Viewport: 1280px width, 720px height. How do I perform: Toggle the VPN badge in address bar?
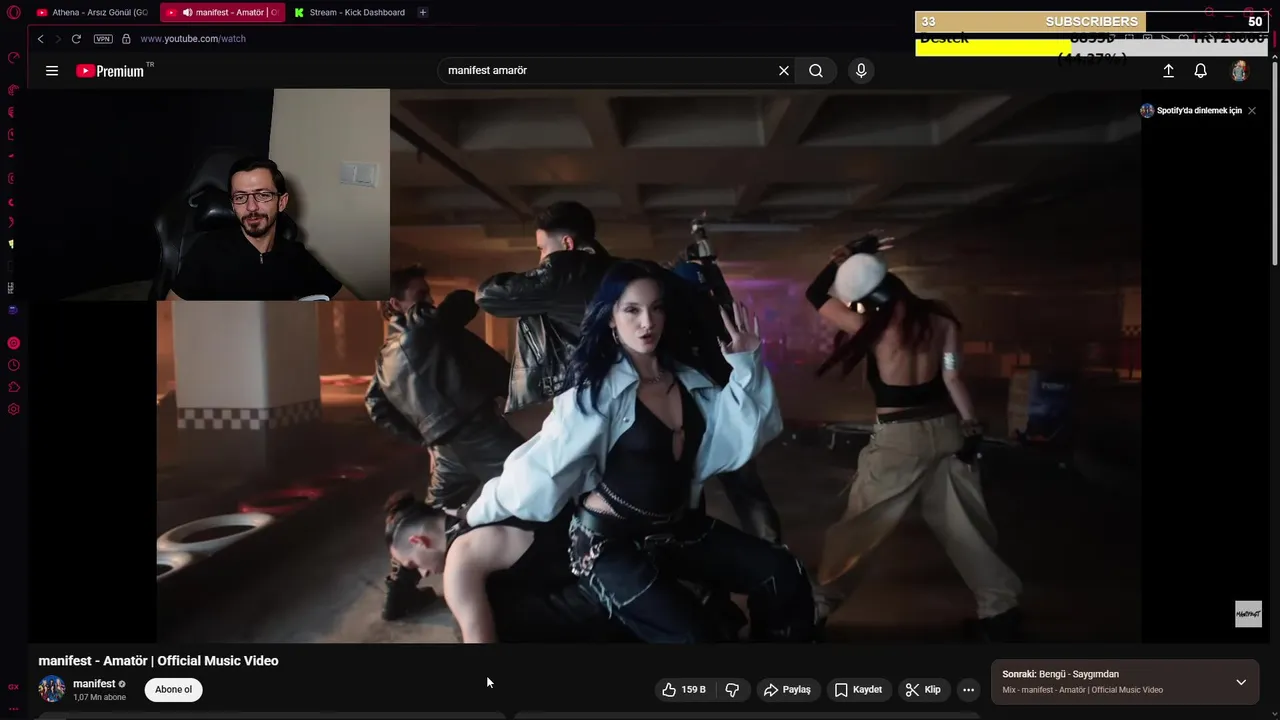pos(103,39)
